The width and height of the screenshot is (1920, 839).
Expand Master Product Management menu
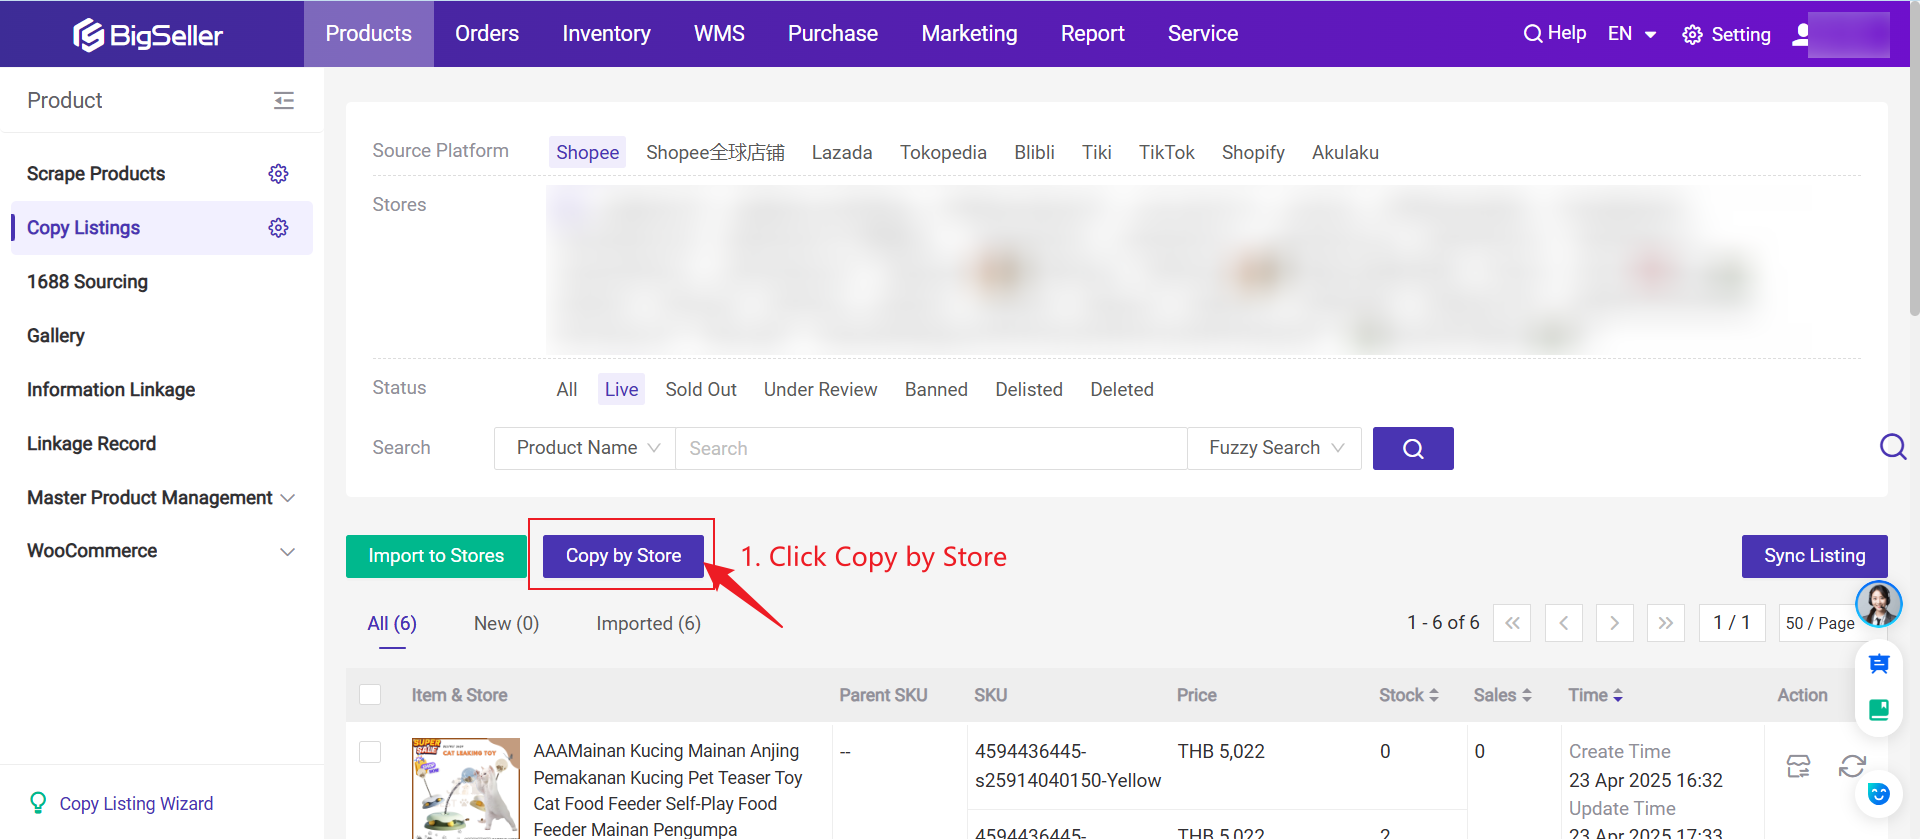click(x=161, y=498)
